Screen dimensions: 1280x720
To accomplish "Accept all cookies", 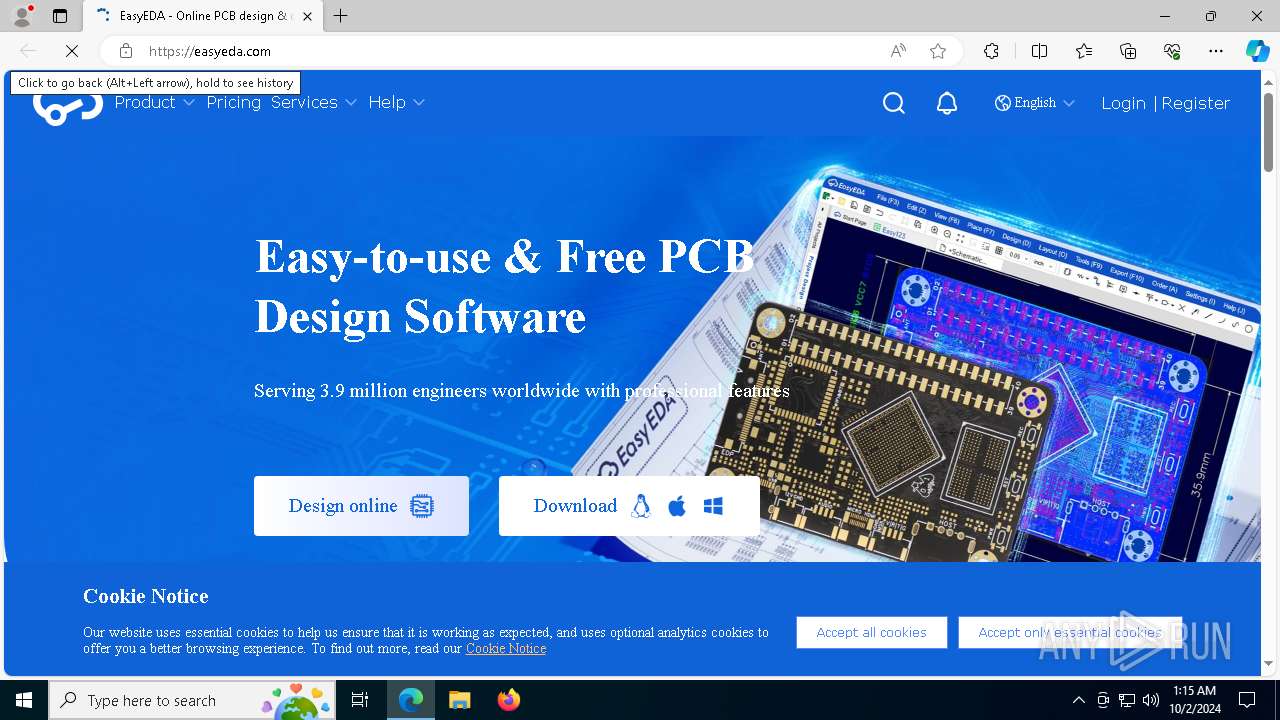I will point(871,632).
